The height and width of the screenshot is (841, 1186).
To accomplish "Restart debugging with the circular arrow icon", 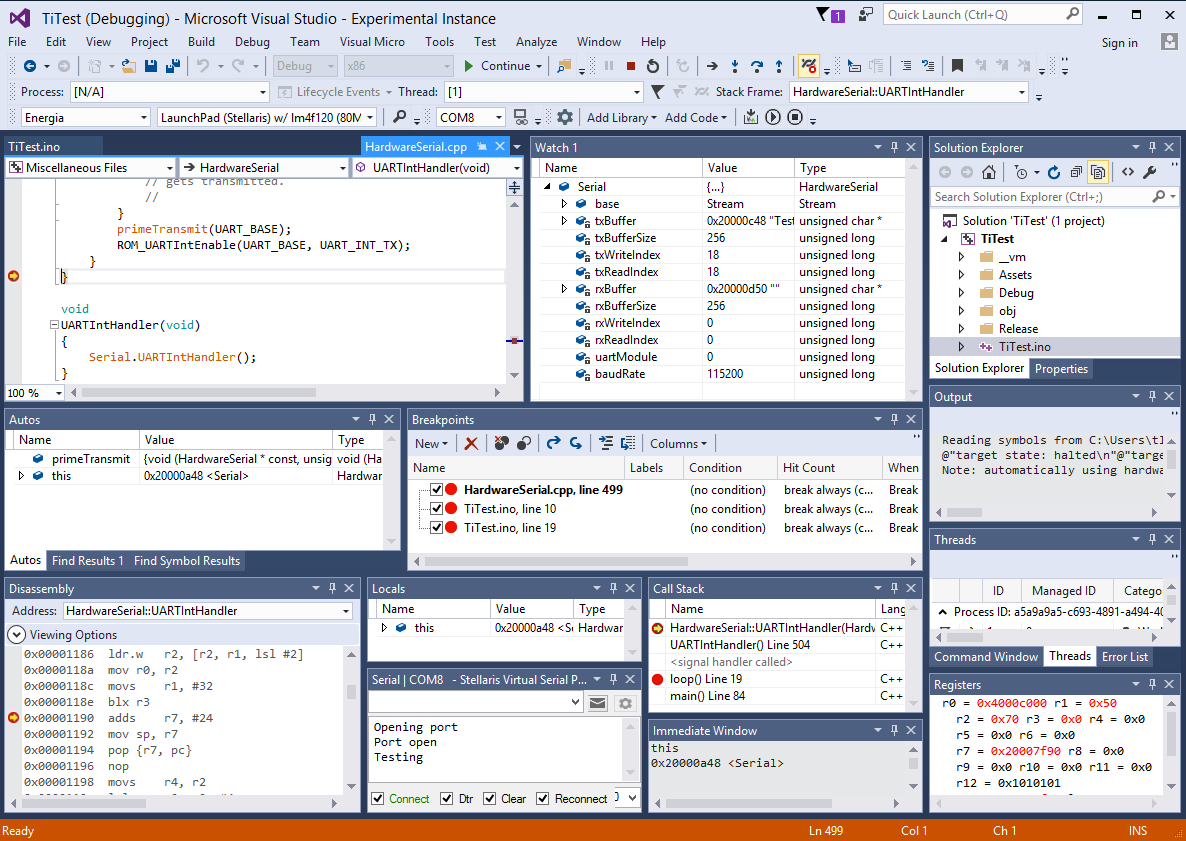I will (x=653, y=66).
